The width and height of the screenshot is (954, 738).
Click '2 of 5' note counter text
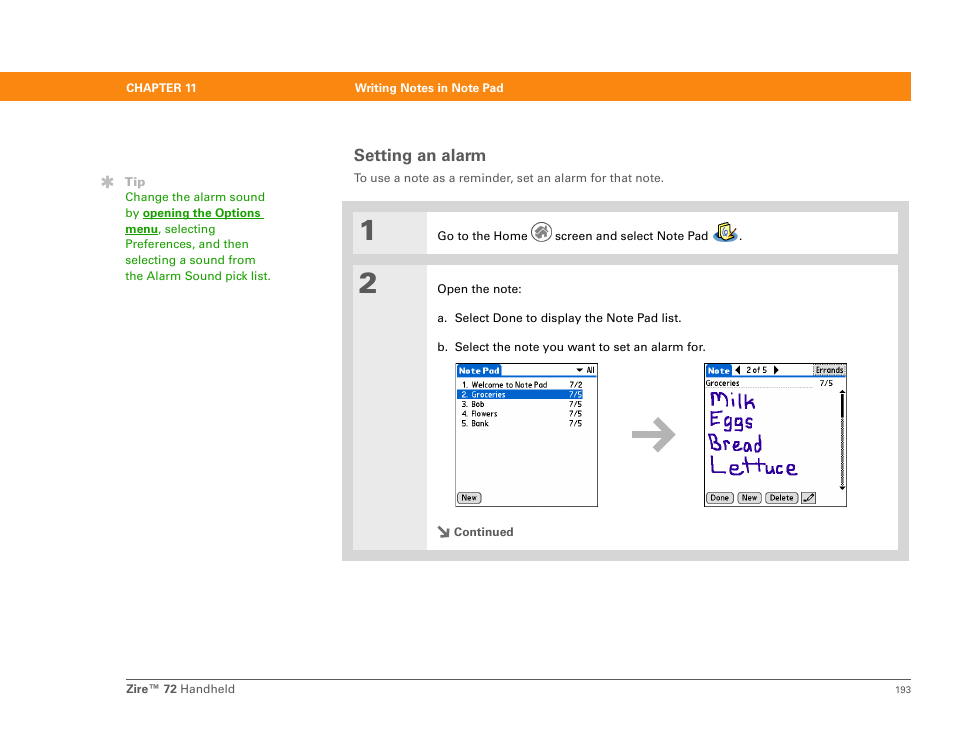click(x=756, y=370)
